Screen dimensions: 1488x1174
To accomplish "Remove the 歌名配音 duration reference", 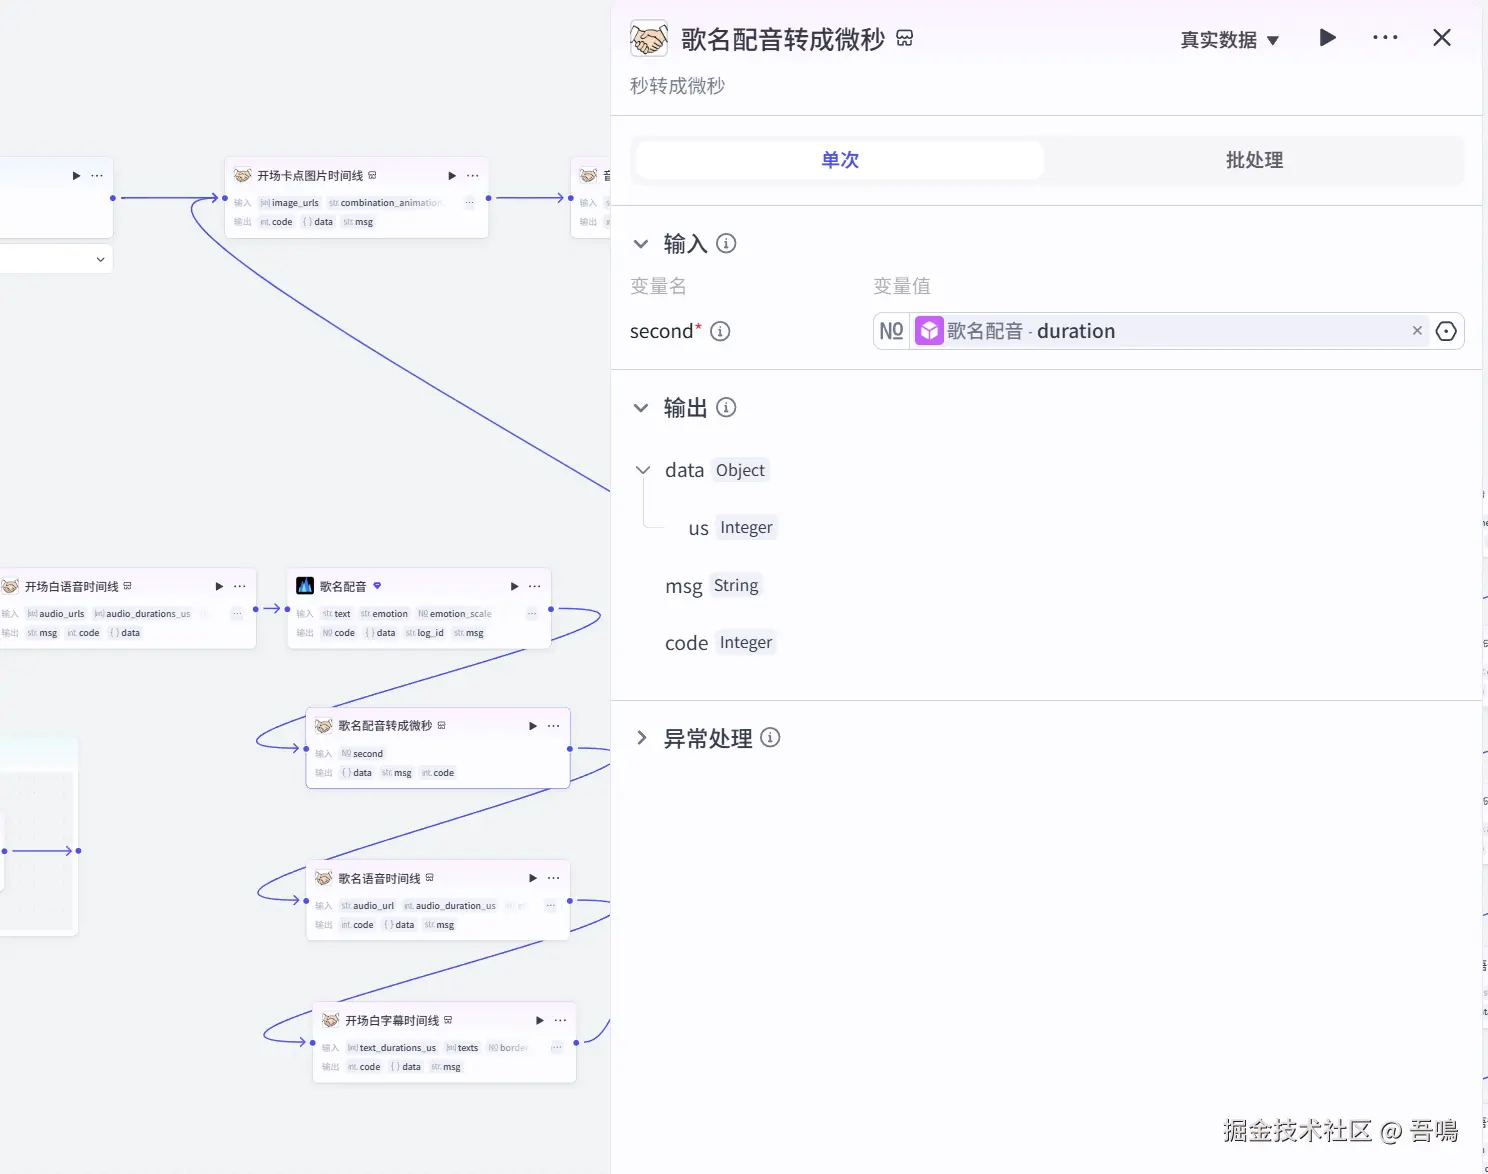I will 1417,331.
